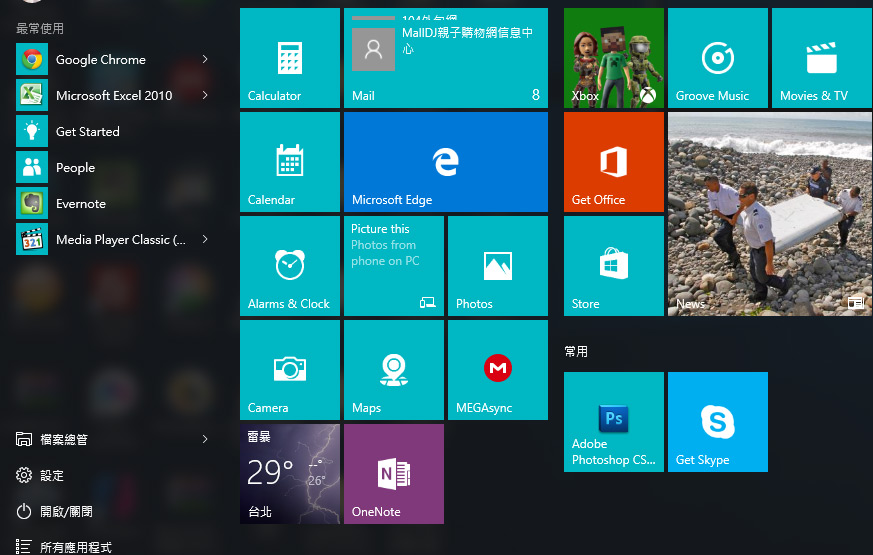Launch Evernote from most used list
Screen dimensions: 873x555
pyautogui.click(x=114, y=203)
